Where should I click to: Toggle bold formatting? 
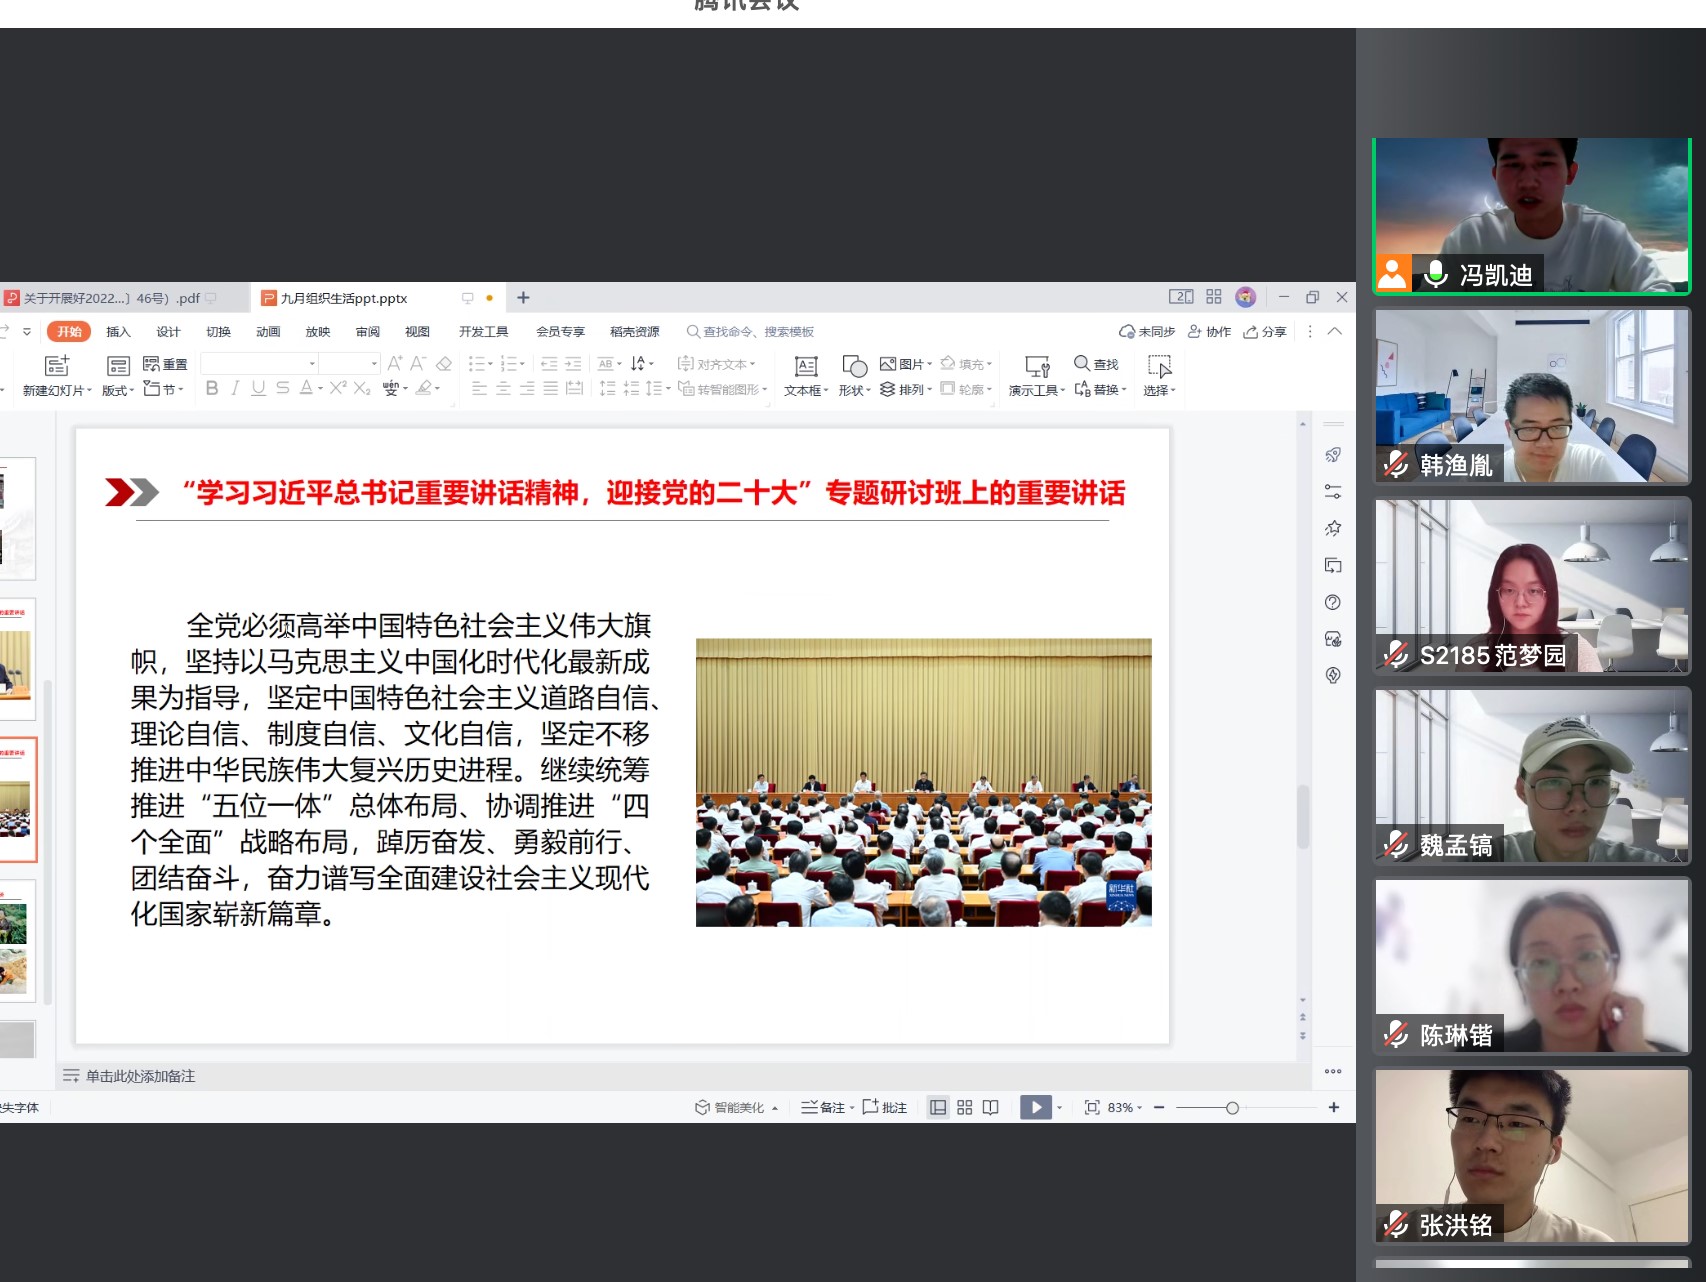[x=212, y=388]
